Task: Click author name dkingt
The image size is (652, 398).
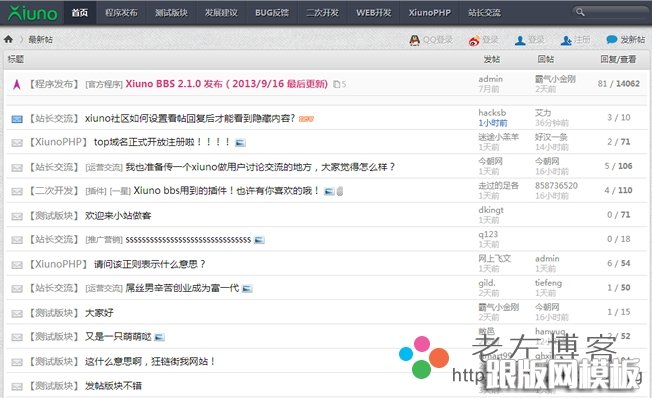Action: pos(491,210)
